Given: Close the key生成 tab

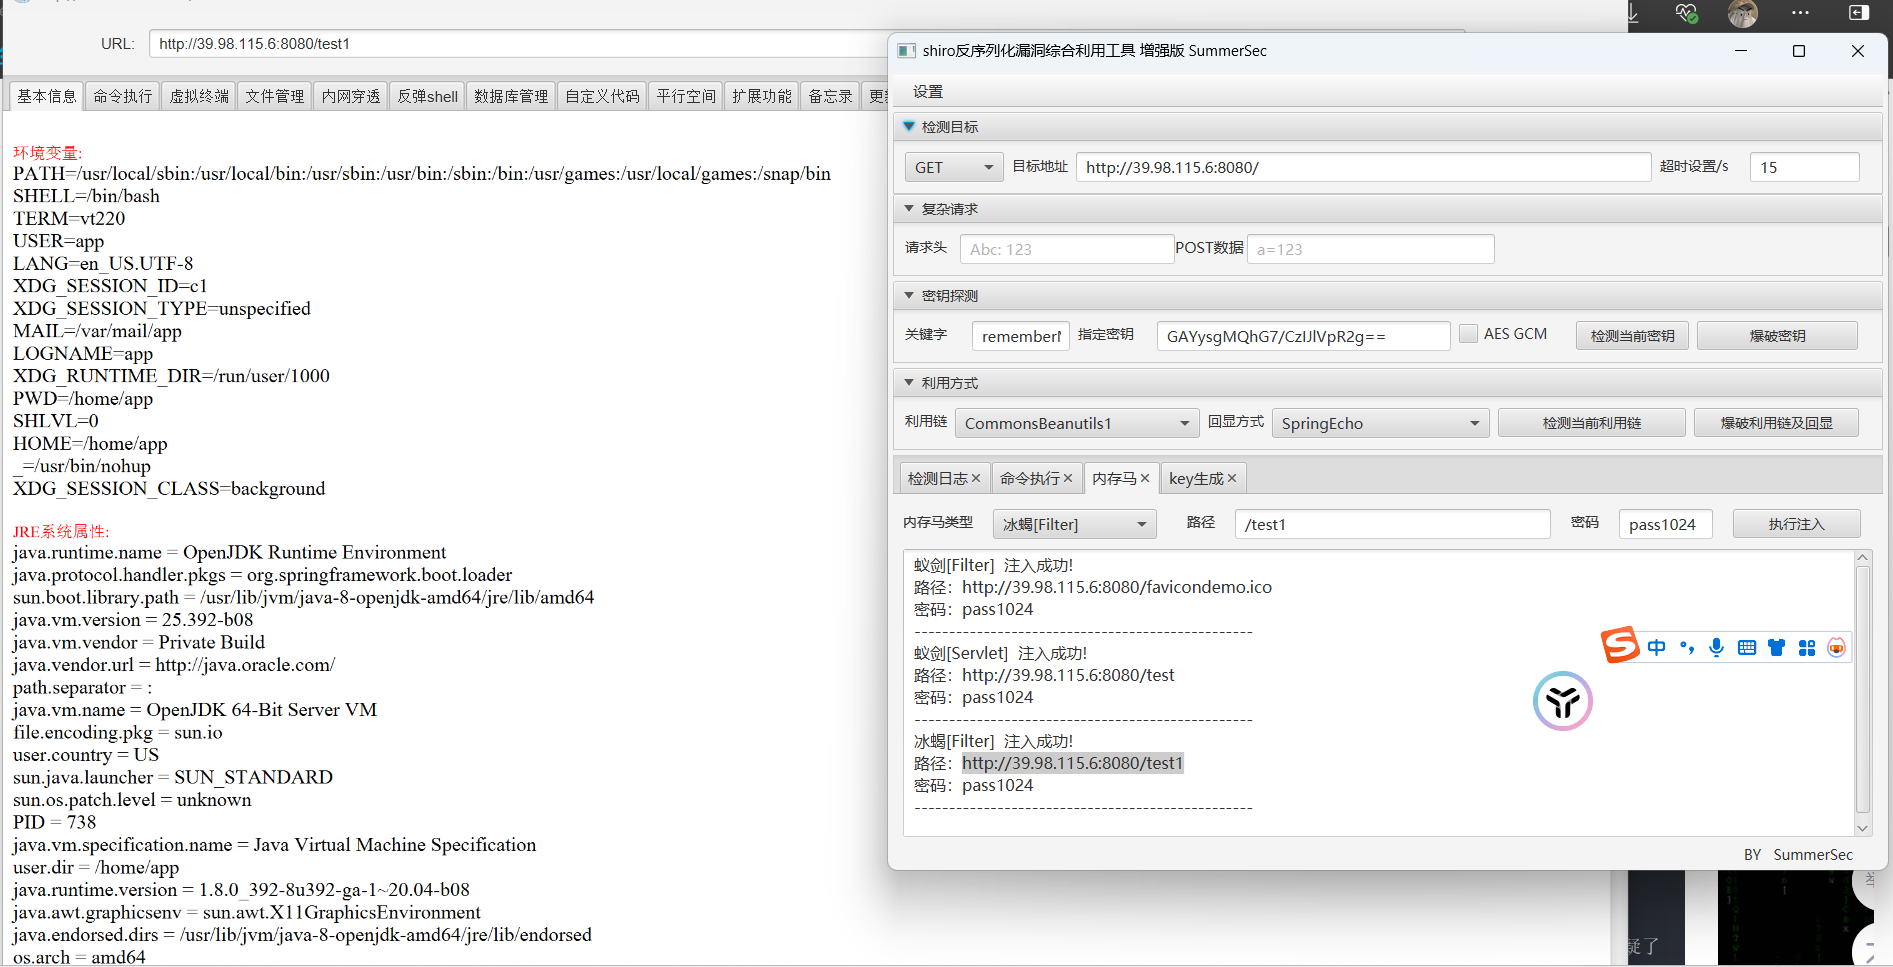Looking at the screenshot, I should [1232, 478].
